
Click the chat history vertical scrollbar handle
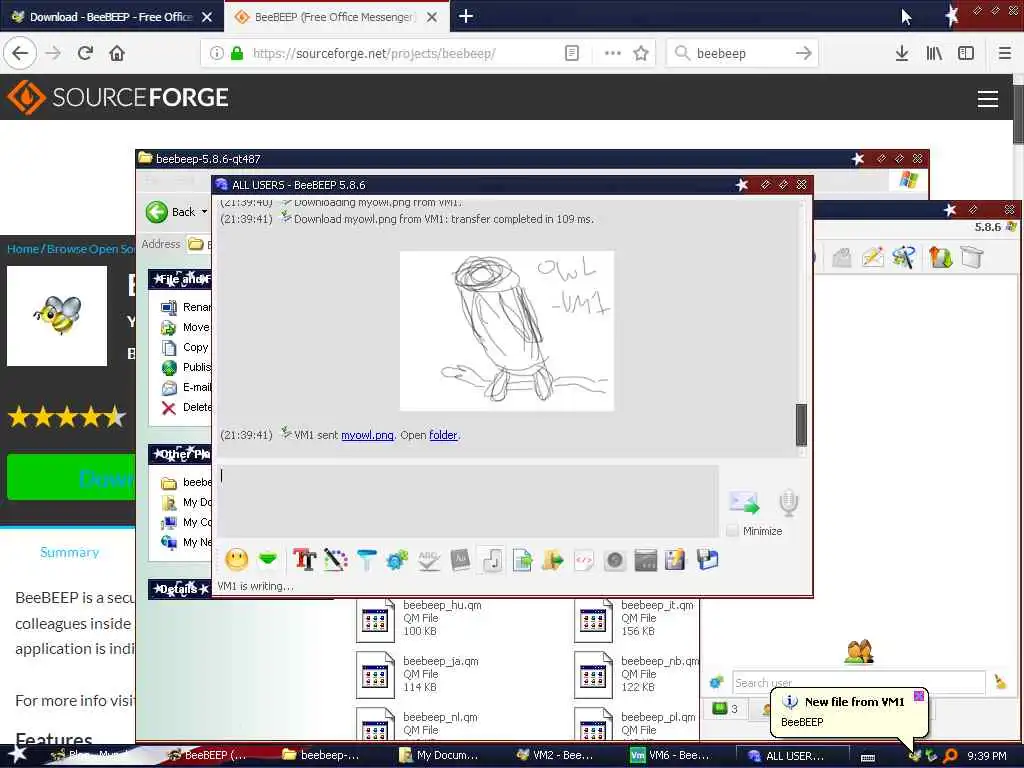coord(801,424)
